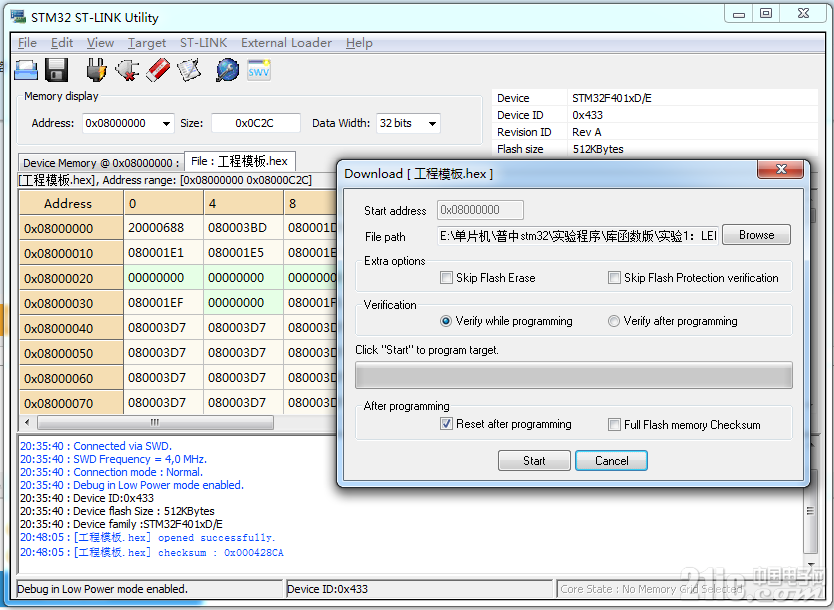Open the External Loader menu
The width and height of the screenshot is (834, 610).
tap(286, 43)
